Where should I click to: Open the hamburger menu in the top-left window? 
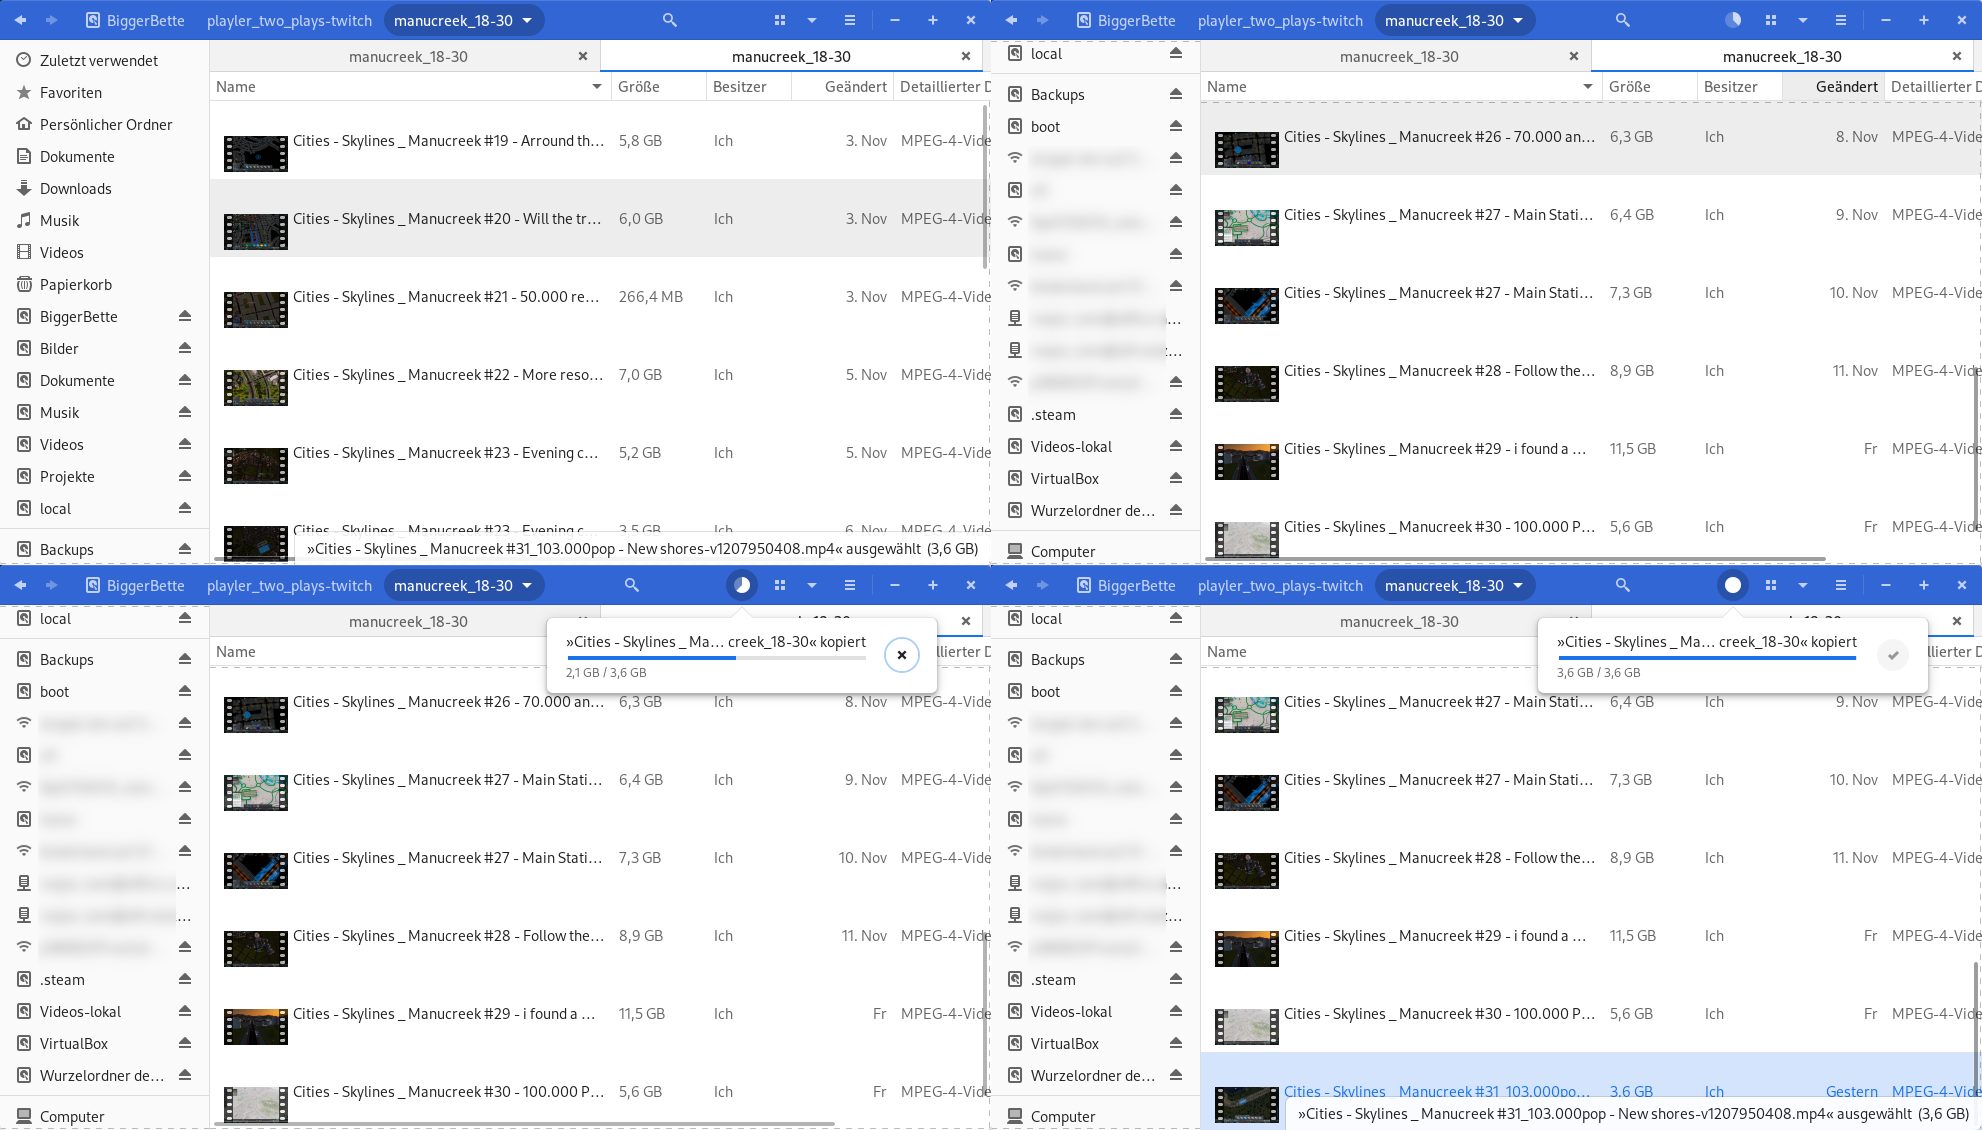(x=850, y=20)
